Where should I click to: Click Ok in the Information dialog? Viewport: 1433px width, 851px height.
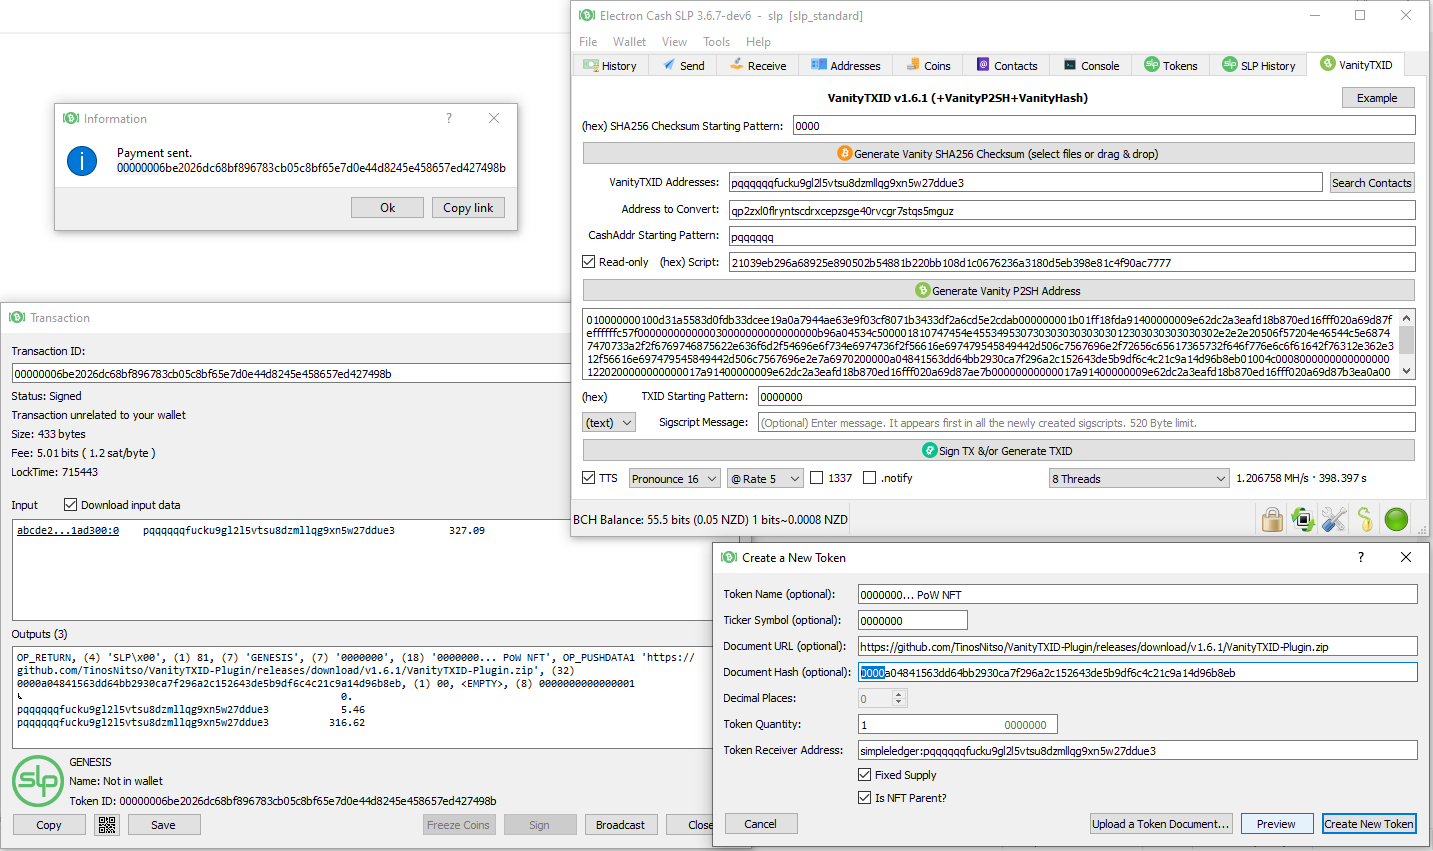coord(387,207)
